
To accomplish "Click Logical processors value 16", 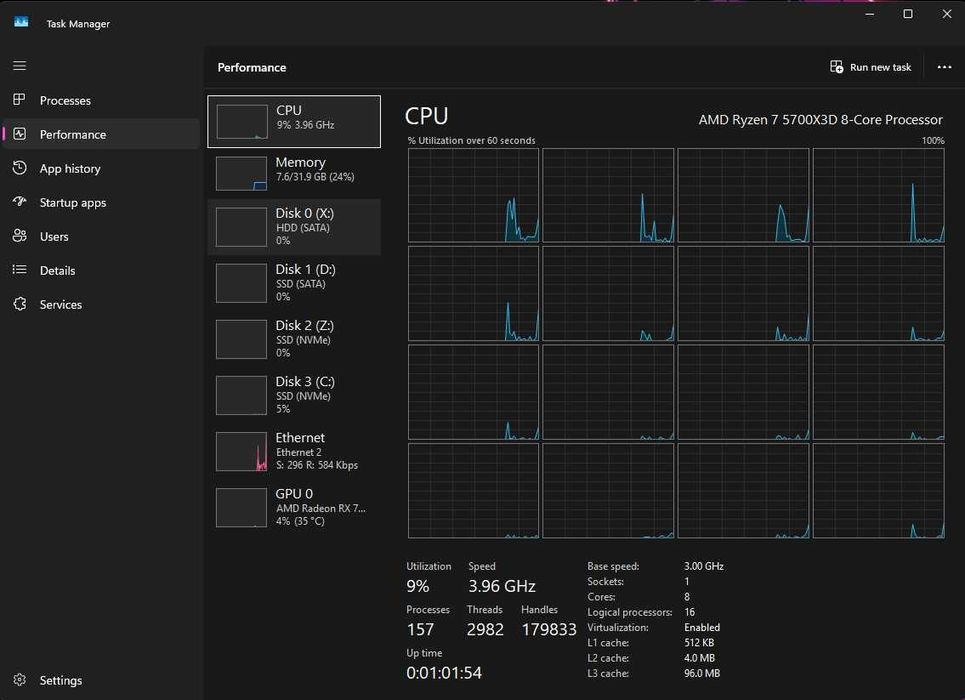I will [x=689, y=612].
